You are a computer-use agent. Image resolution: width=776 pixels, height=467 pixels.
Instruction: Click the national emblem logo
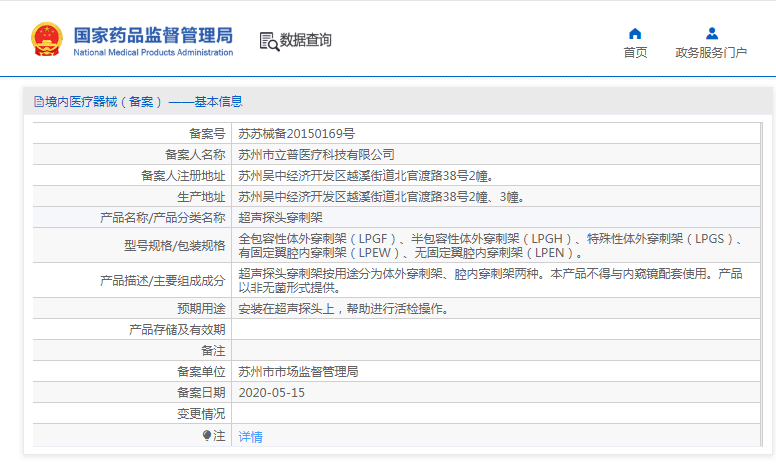pos(47,39)
